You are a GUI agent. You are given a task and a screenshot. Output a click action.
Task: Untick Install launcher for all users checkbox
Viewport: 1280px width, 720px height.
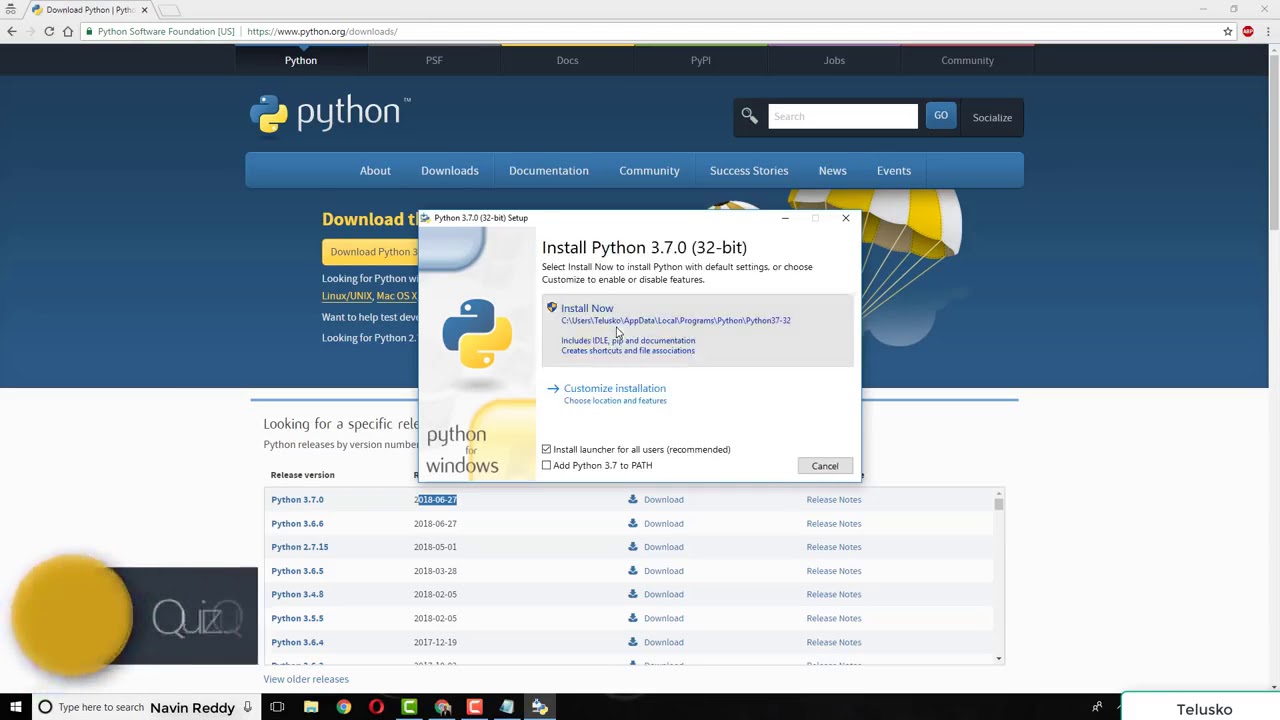tap(547, 449)
